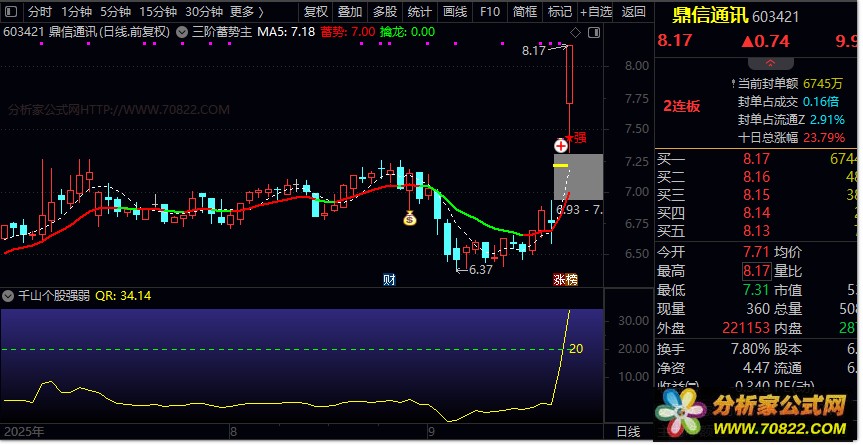The height and width of the screenshot is (445, 863).
Task: Click the month 8 timeline marker
Action: [233, 432]
